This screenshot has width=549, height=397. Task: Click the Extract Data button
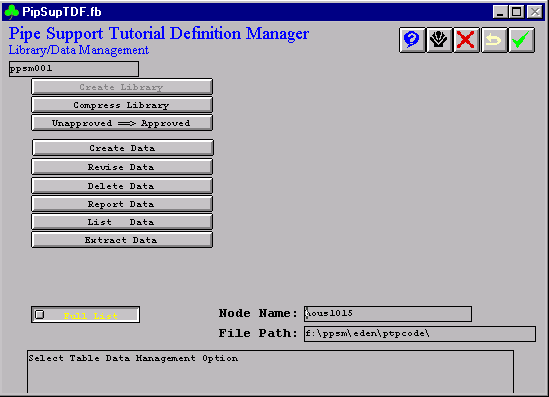tap(122, 240)
